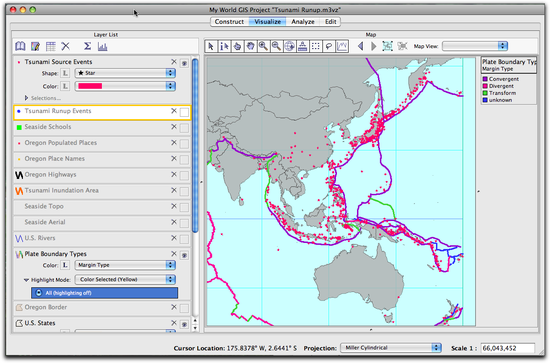Go to next map view arrow
This screenshot has width=550, height=363.
(x=374, y=46)
